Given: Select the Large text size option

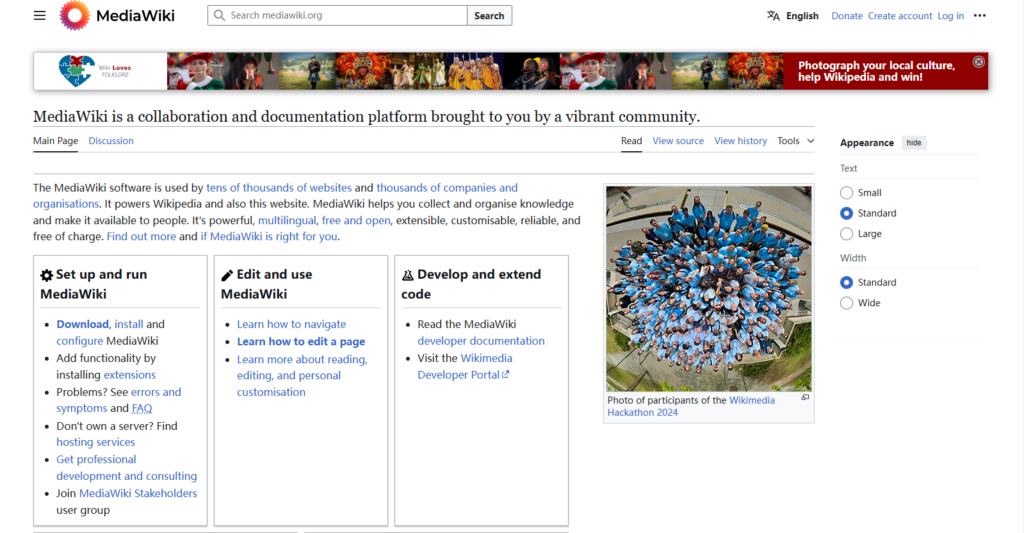Looking at the screenshot, I should coord(847,234).
